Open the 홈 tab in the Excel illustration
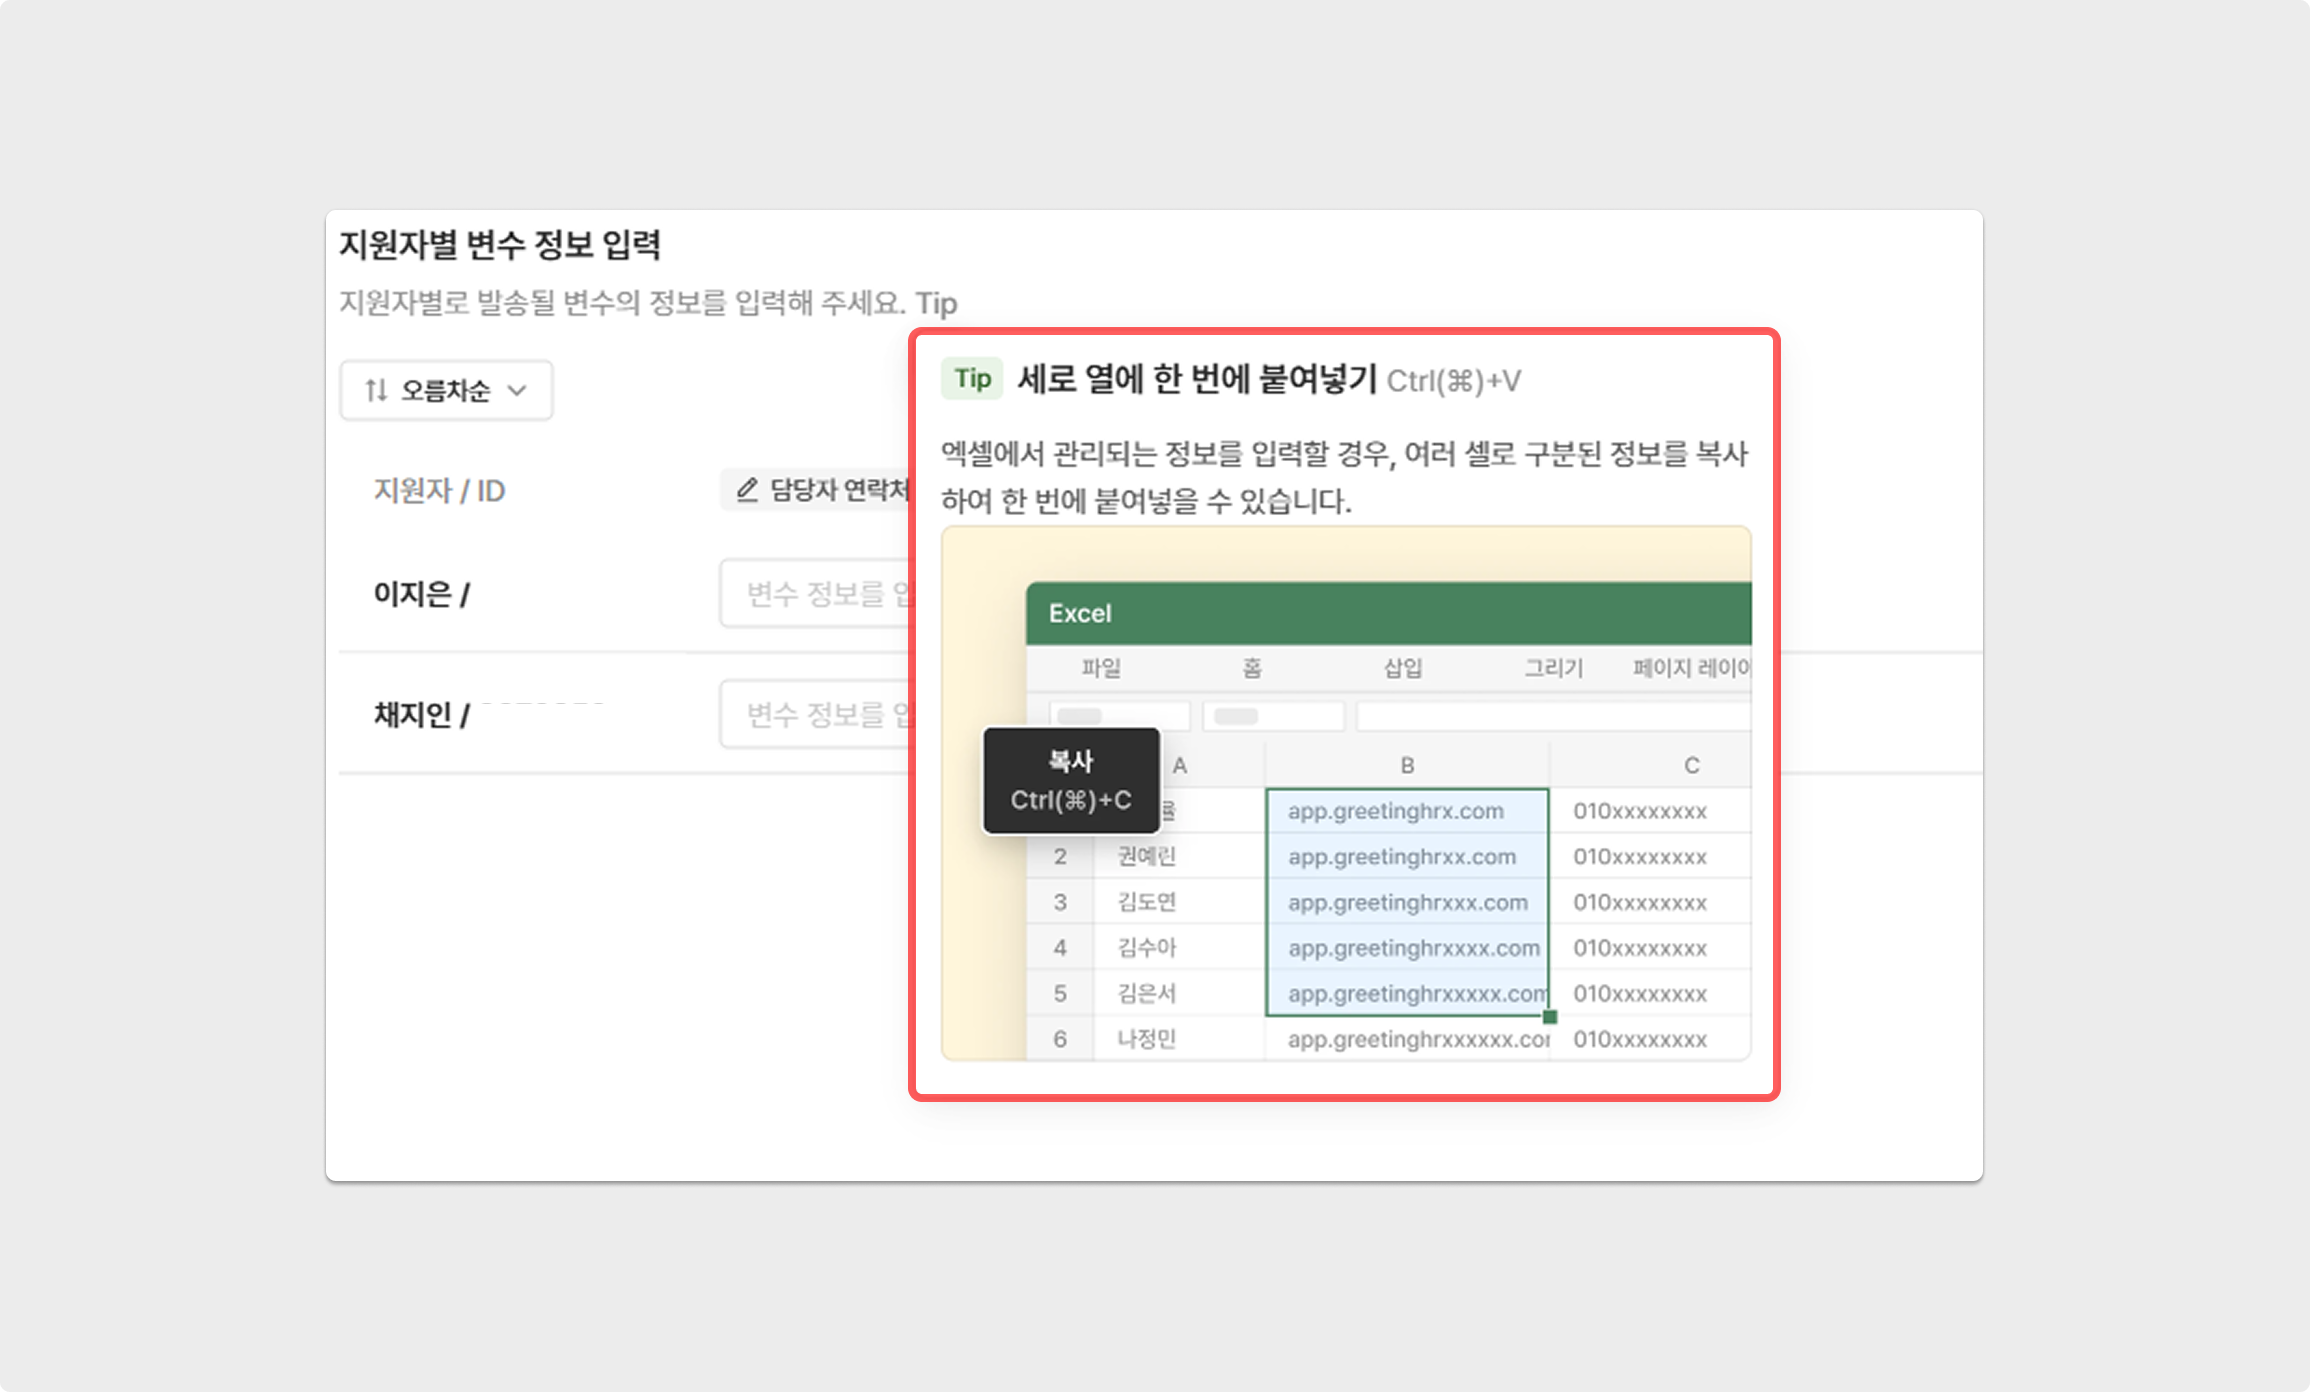2310x1392 pixels. [1252, 668]
